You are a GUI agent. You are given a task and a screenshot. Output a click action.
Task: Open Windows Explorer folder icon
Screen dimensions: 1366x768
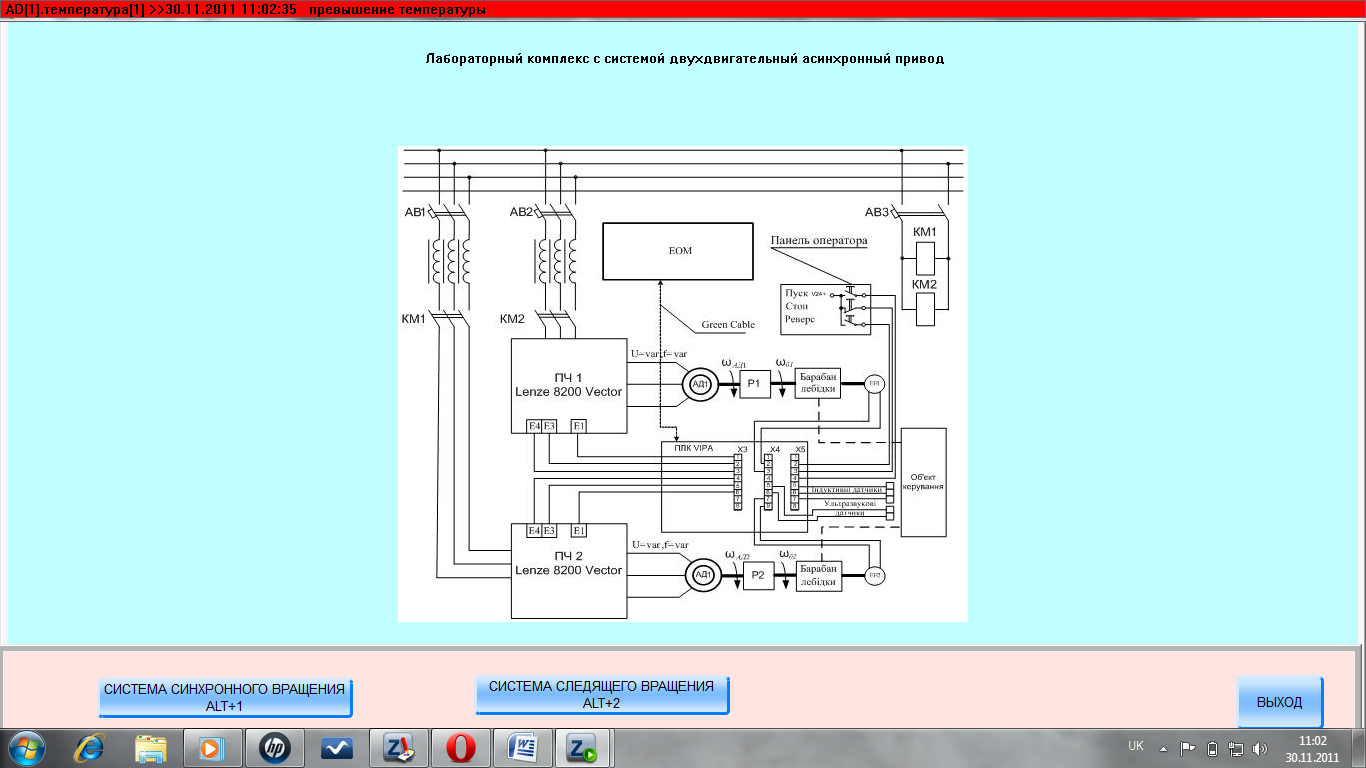point(151,748)
